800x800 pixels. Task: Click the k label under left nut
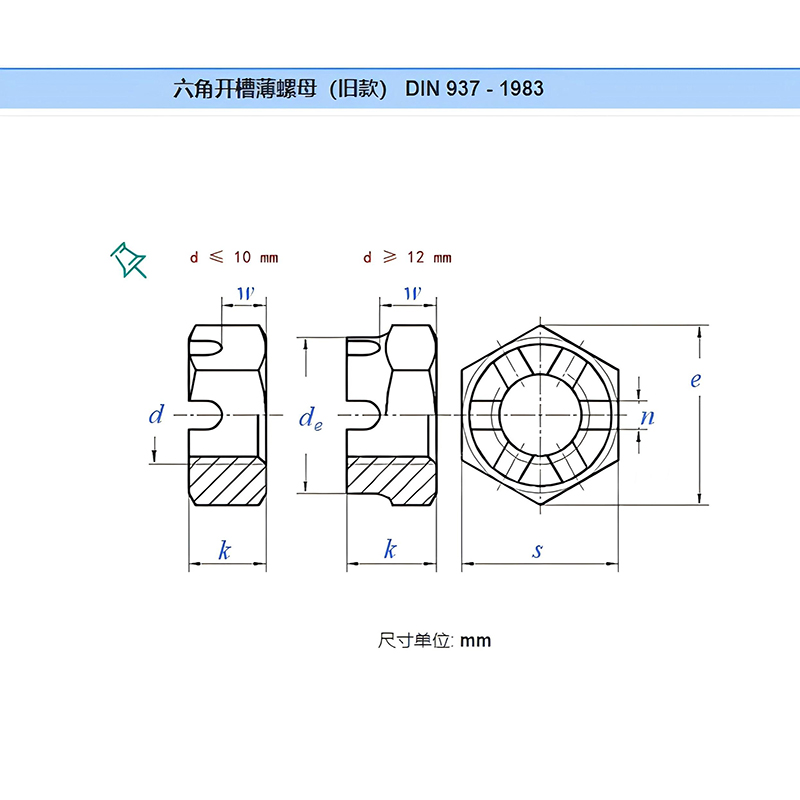[x=225, y=550]
